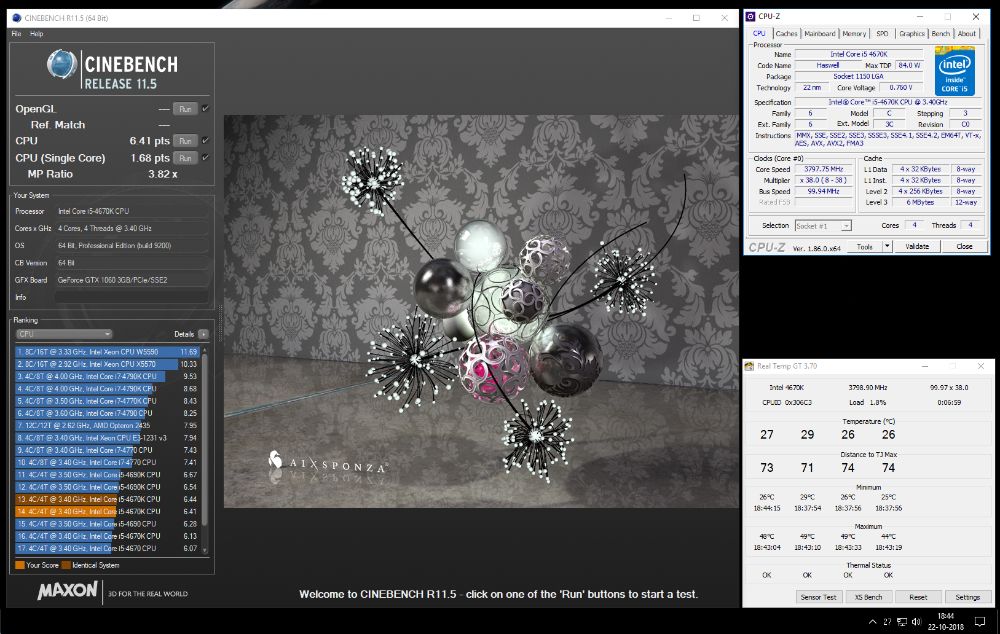Open the Ranking CPU dropdown
This screenshot has height=634, width=1000.
[x=64, y=334]
